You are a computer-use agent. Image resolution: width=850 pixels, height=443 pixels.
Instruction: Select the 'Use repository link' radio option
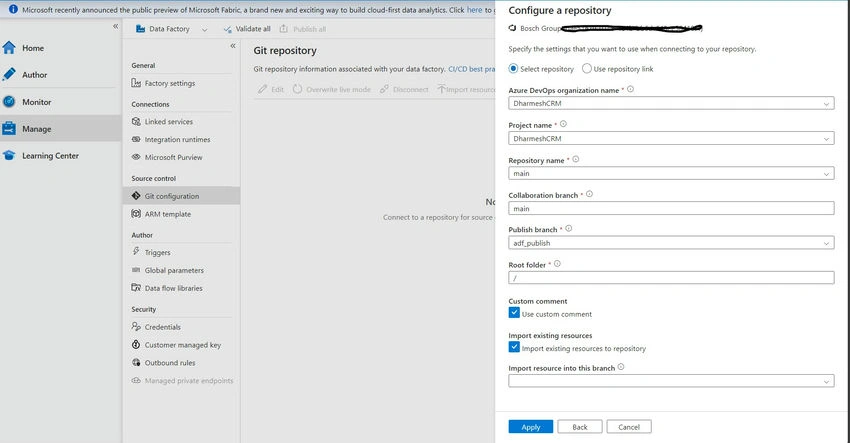point(587,68)
